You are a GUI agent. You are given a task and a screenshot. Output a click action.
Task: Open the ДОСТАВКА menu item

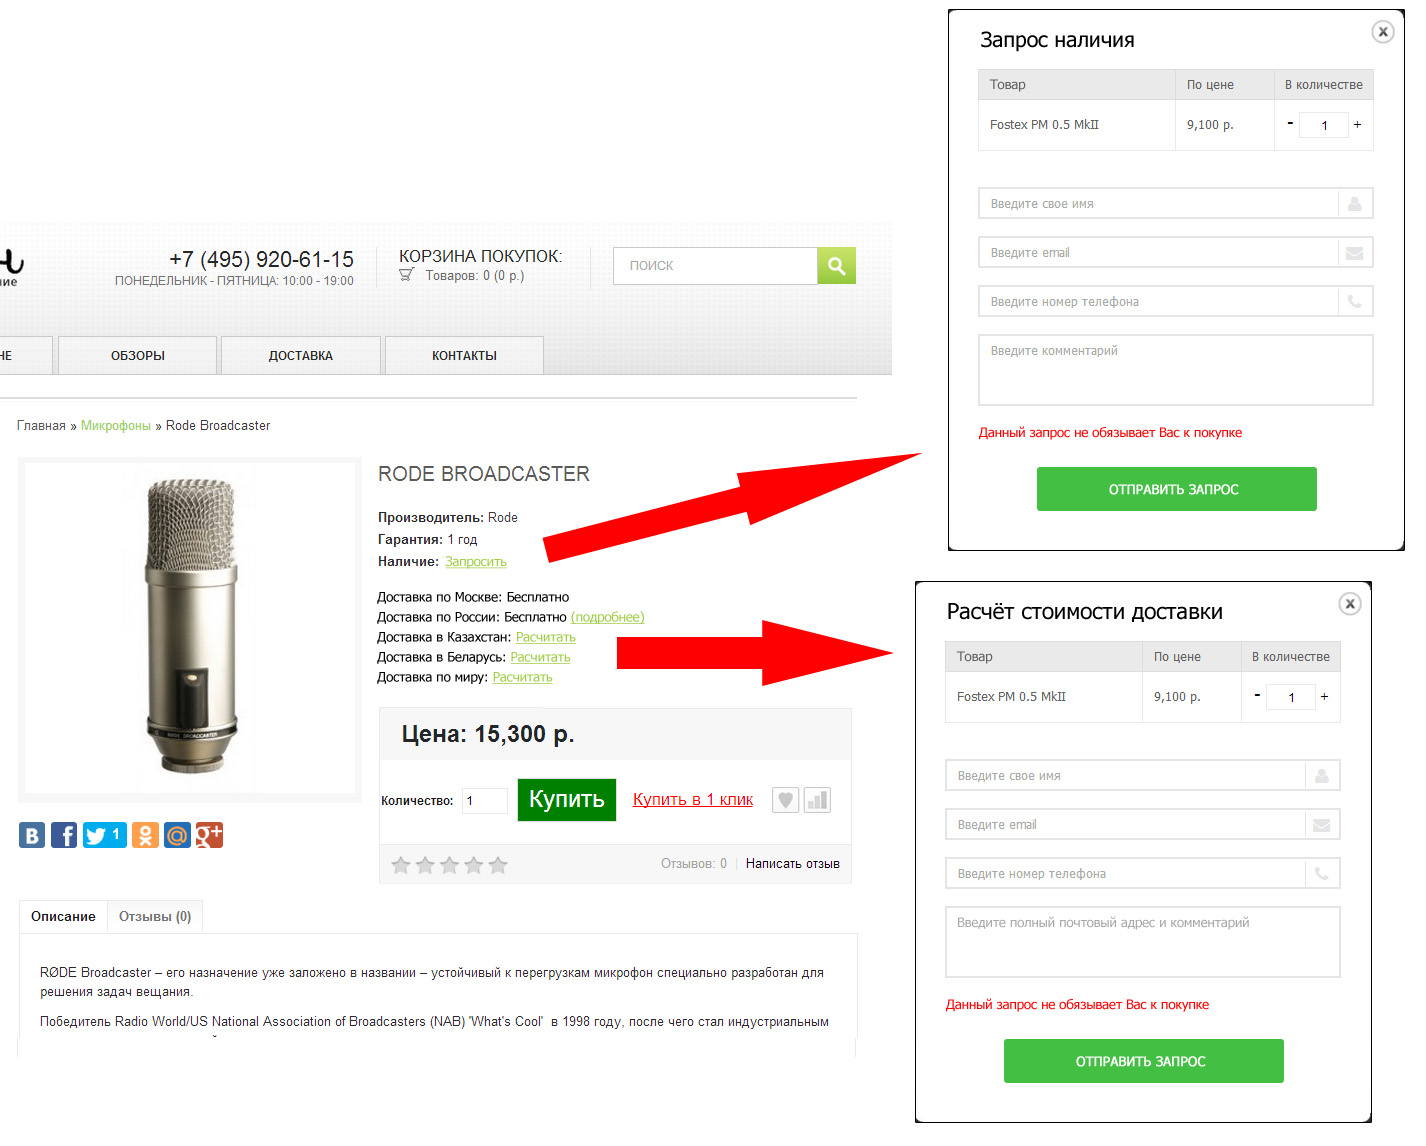(x=301, y=356)
